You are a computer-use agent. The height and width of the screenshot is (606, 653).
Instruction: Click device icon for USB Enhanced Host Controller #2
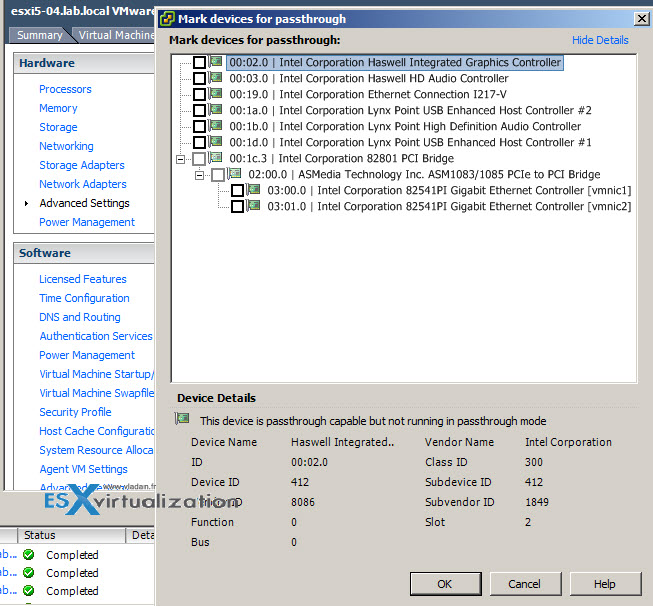[216, 110]
